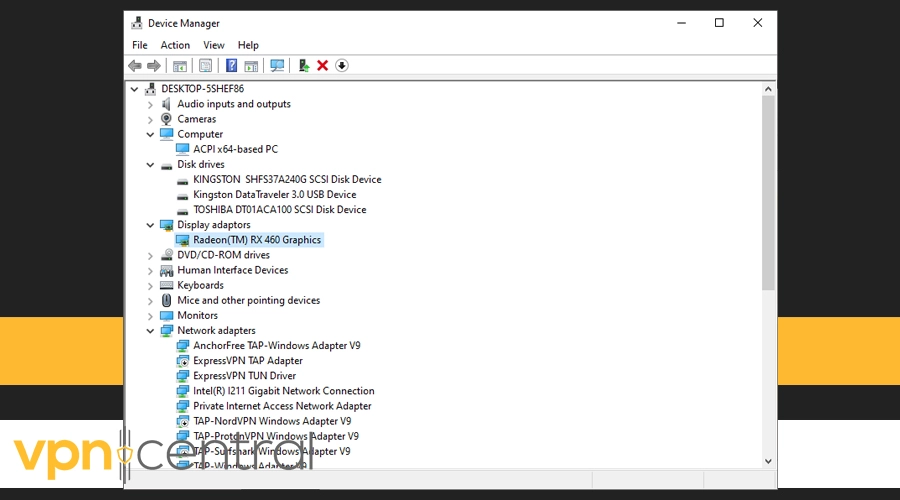Click the Audio inputs and outputs speaker icon
The width and height of the screenshot is (900, 500).
[x=166, y=104]
